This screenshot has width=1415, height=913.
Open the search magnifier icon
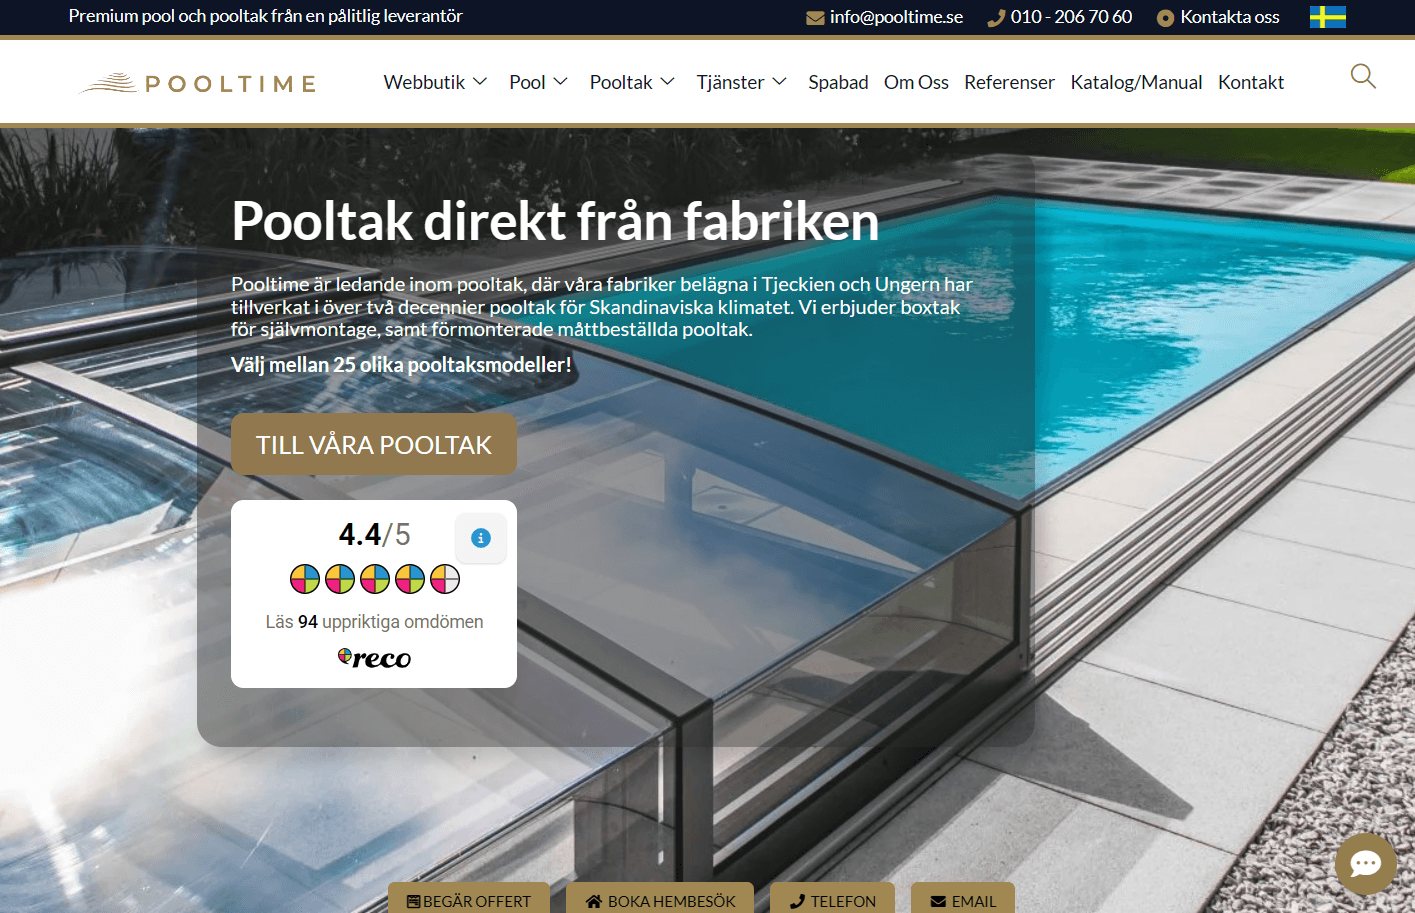(1362, 76)
